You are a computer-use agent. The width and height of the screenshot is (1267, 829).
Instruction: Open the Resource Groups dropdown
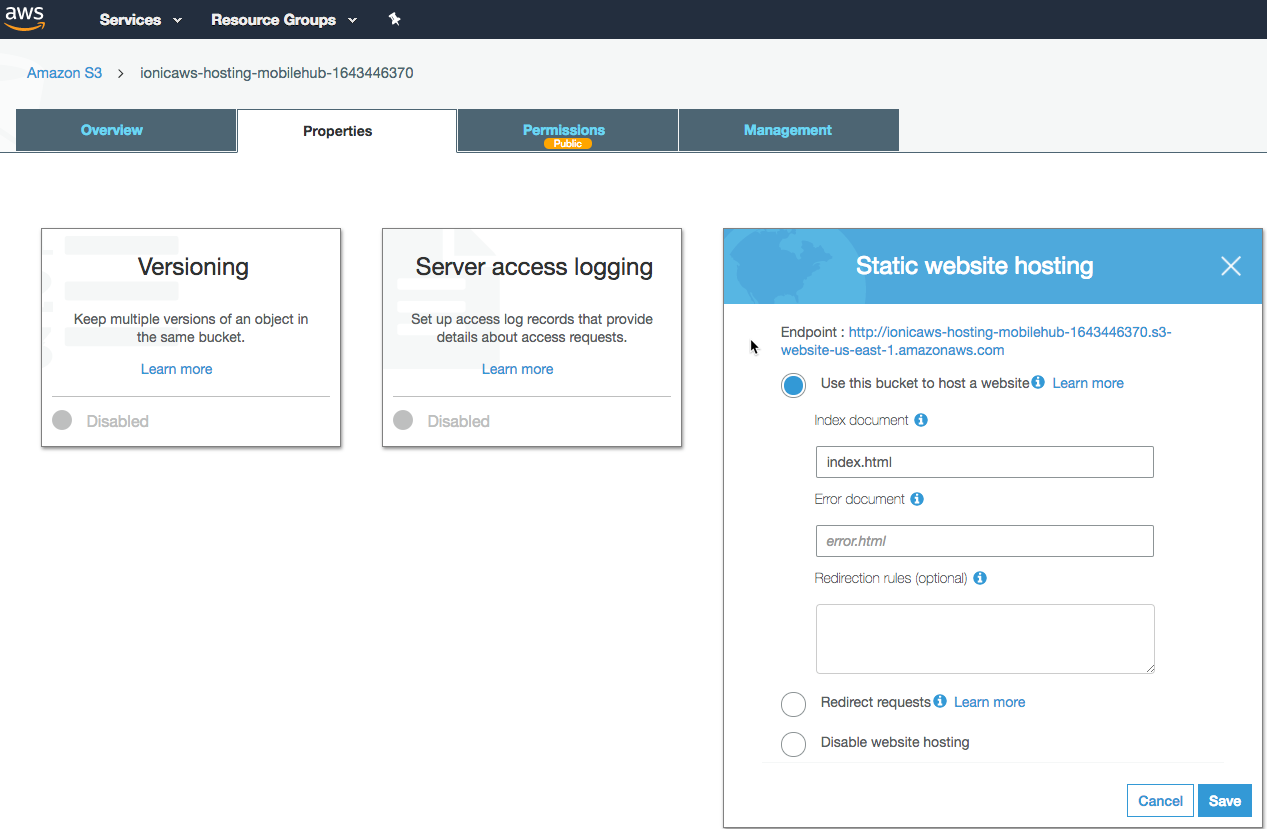(284, 20)
